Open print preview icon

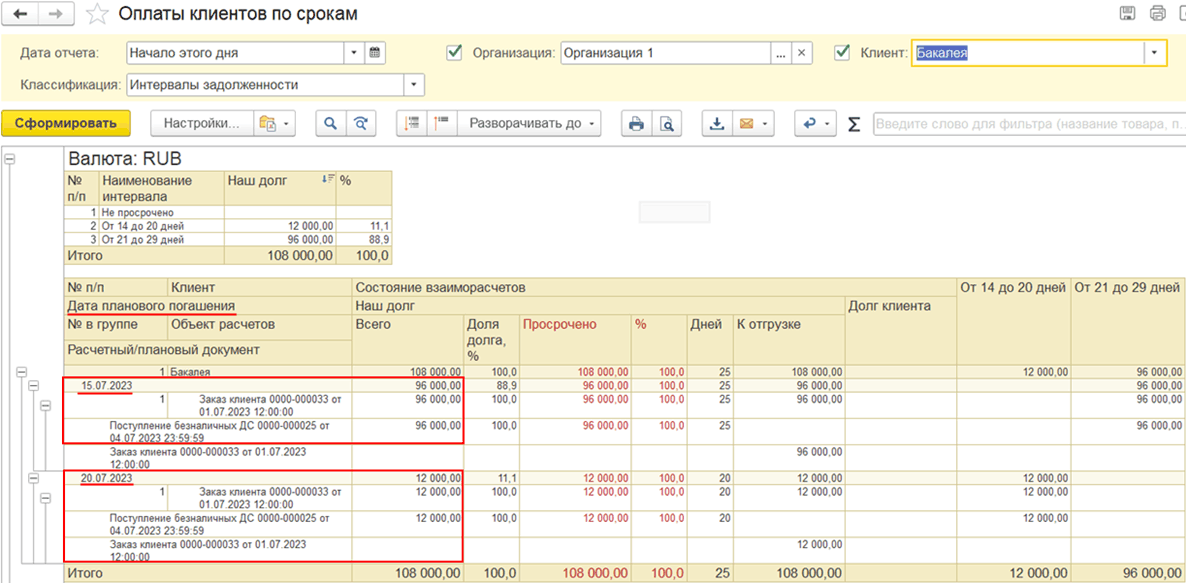pyautogui.click(x=665, y=124)
